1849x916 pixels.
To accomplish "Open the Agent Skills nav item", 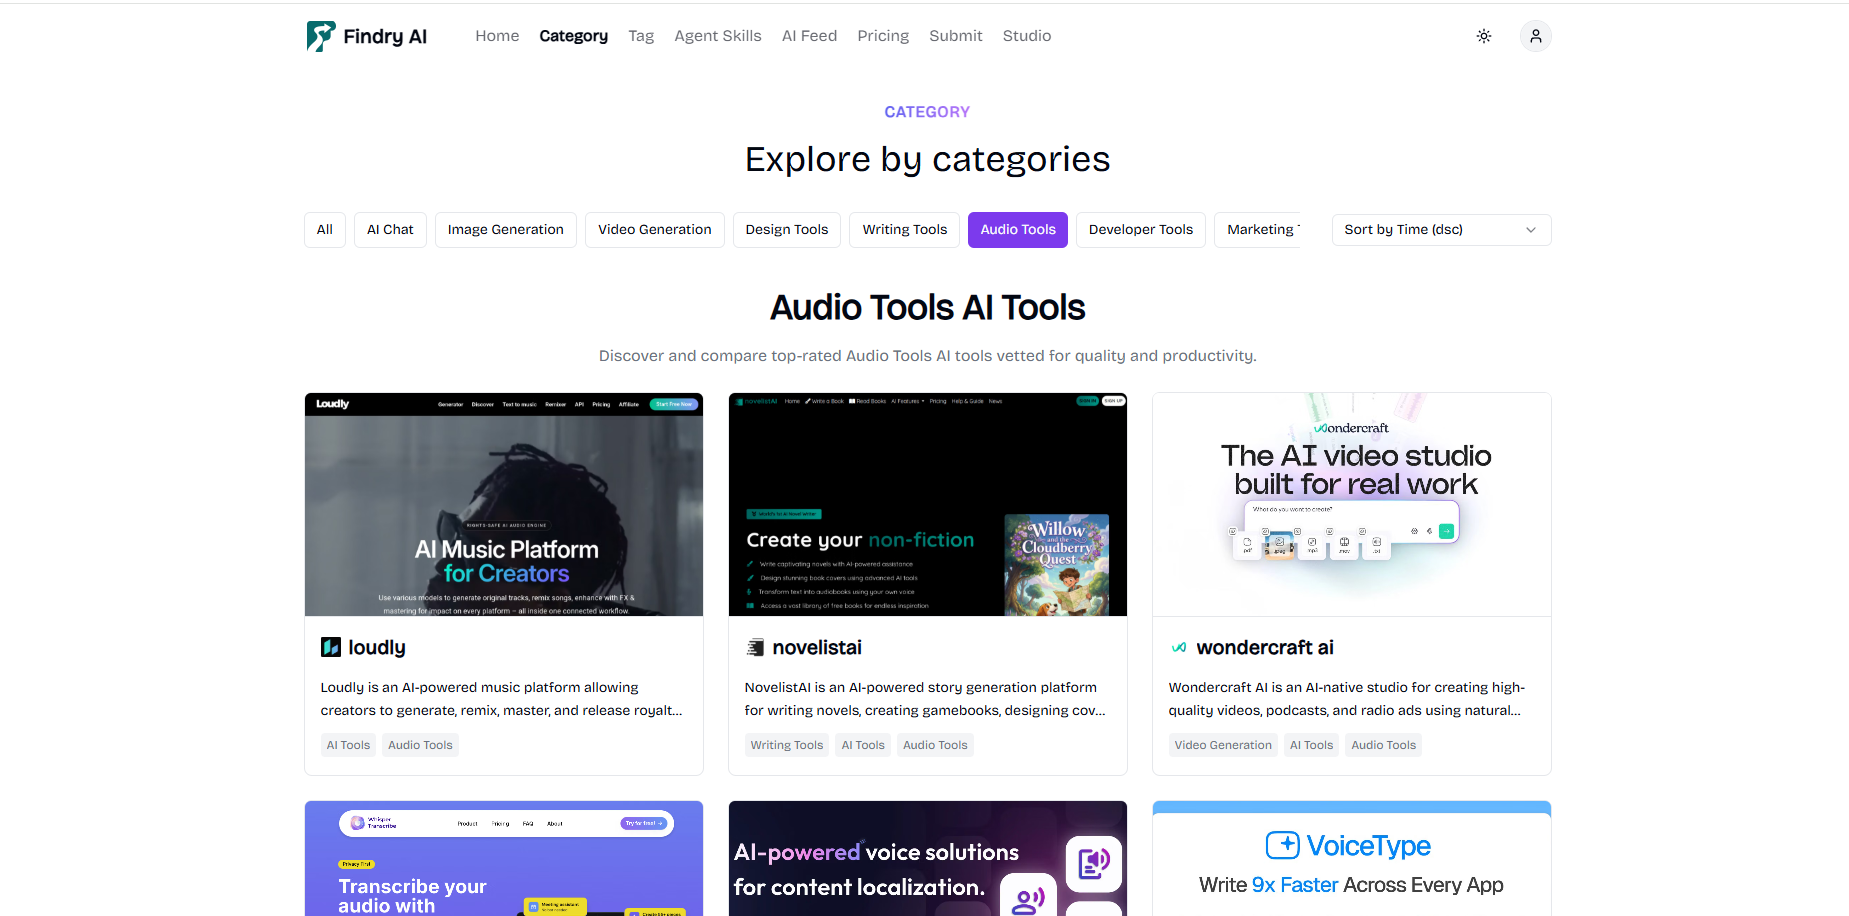I will coord(718,36).
